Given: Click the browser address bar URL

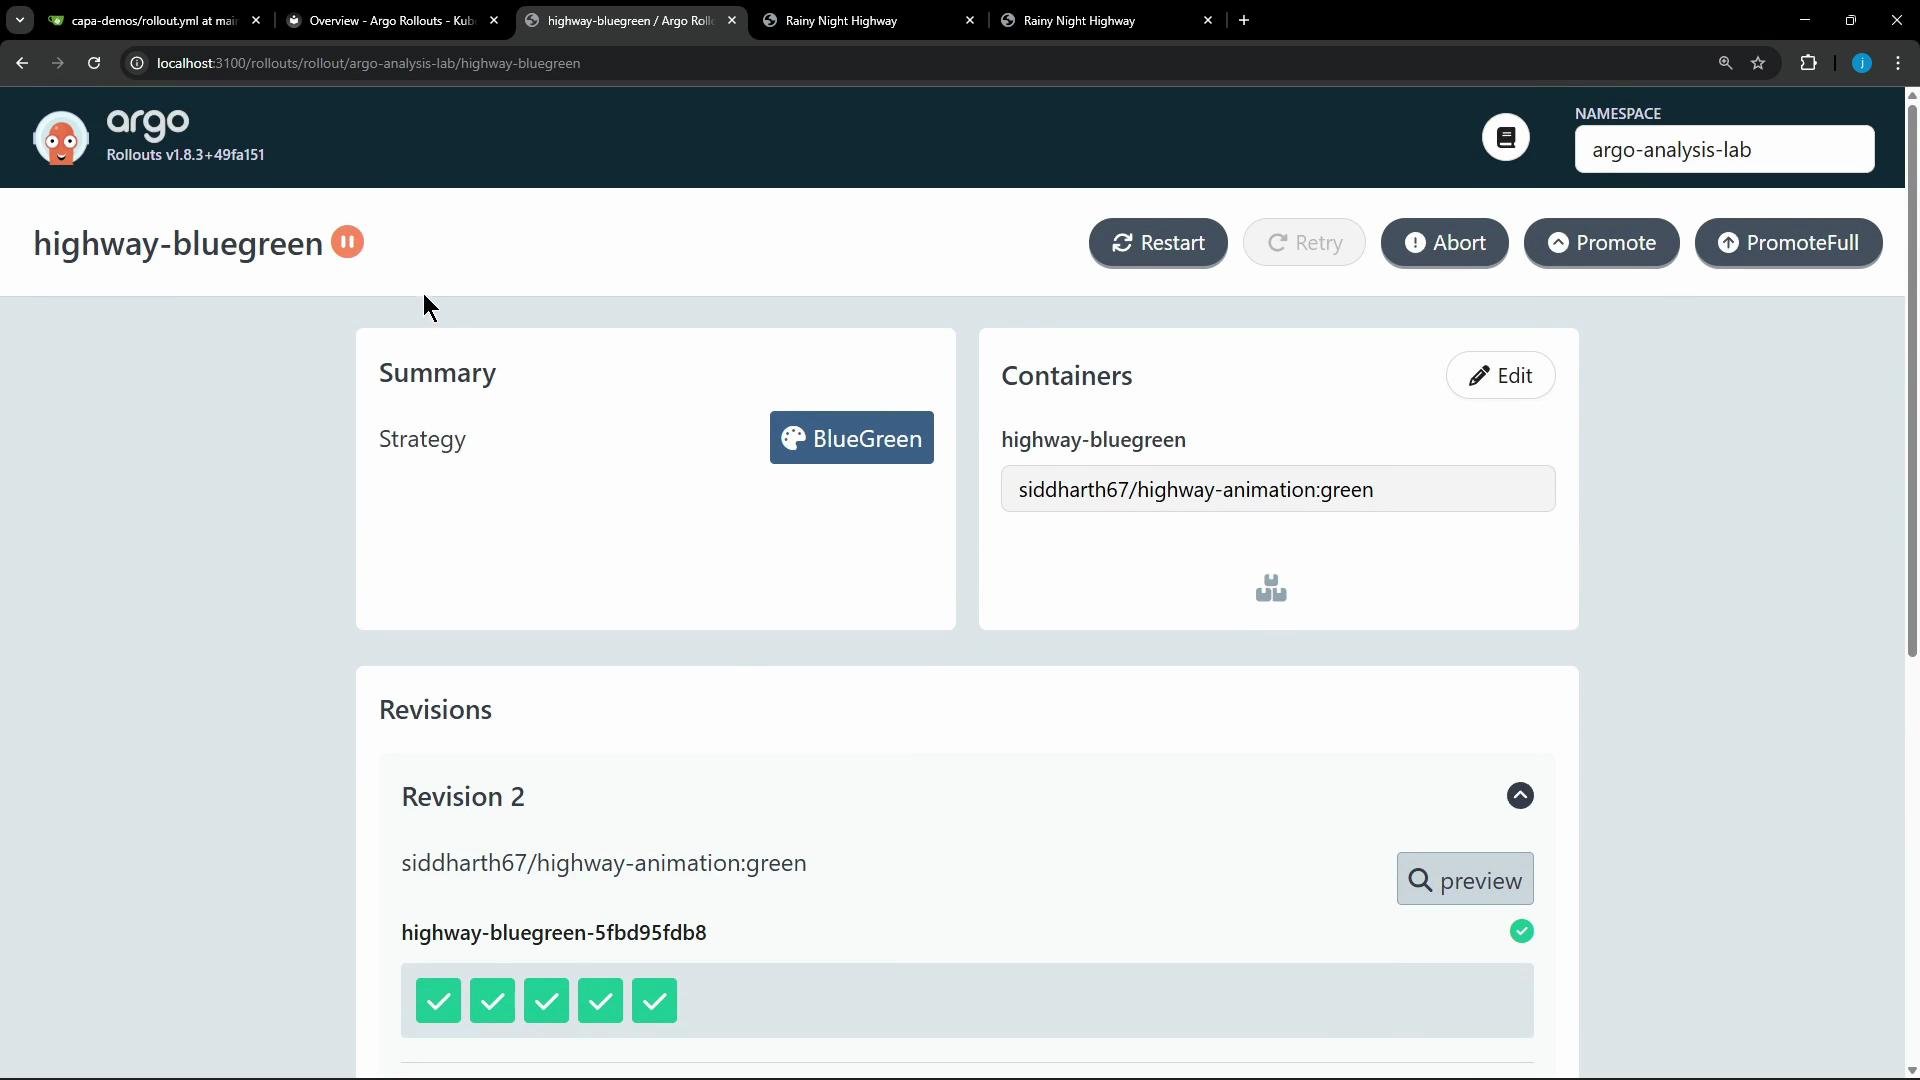Looking at the screenshot, I should pyautogui.click(x=368, y=63).
